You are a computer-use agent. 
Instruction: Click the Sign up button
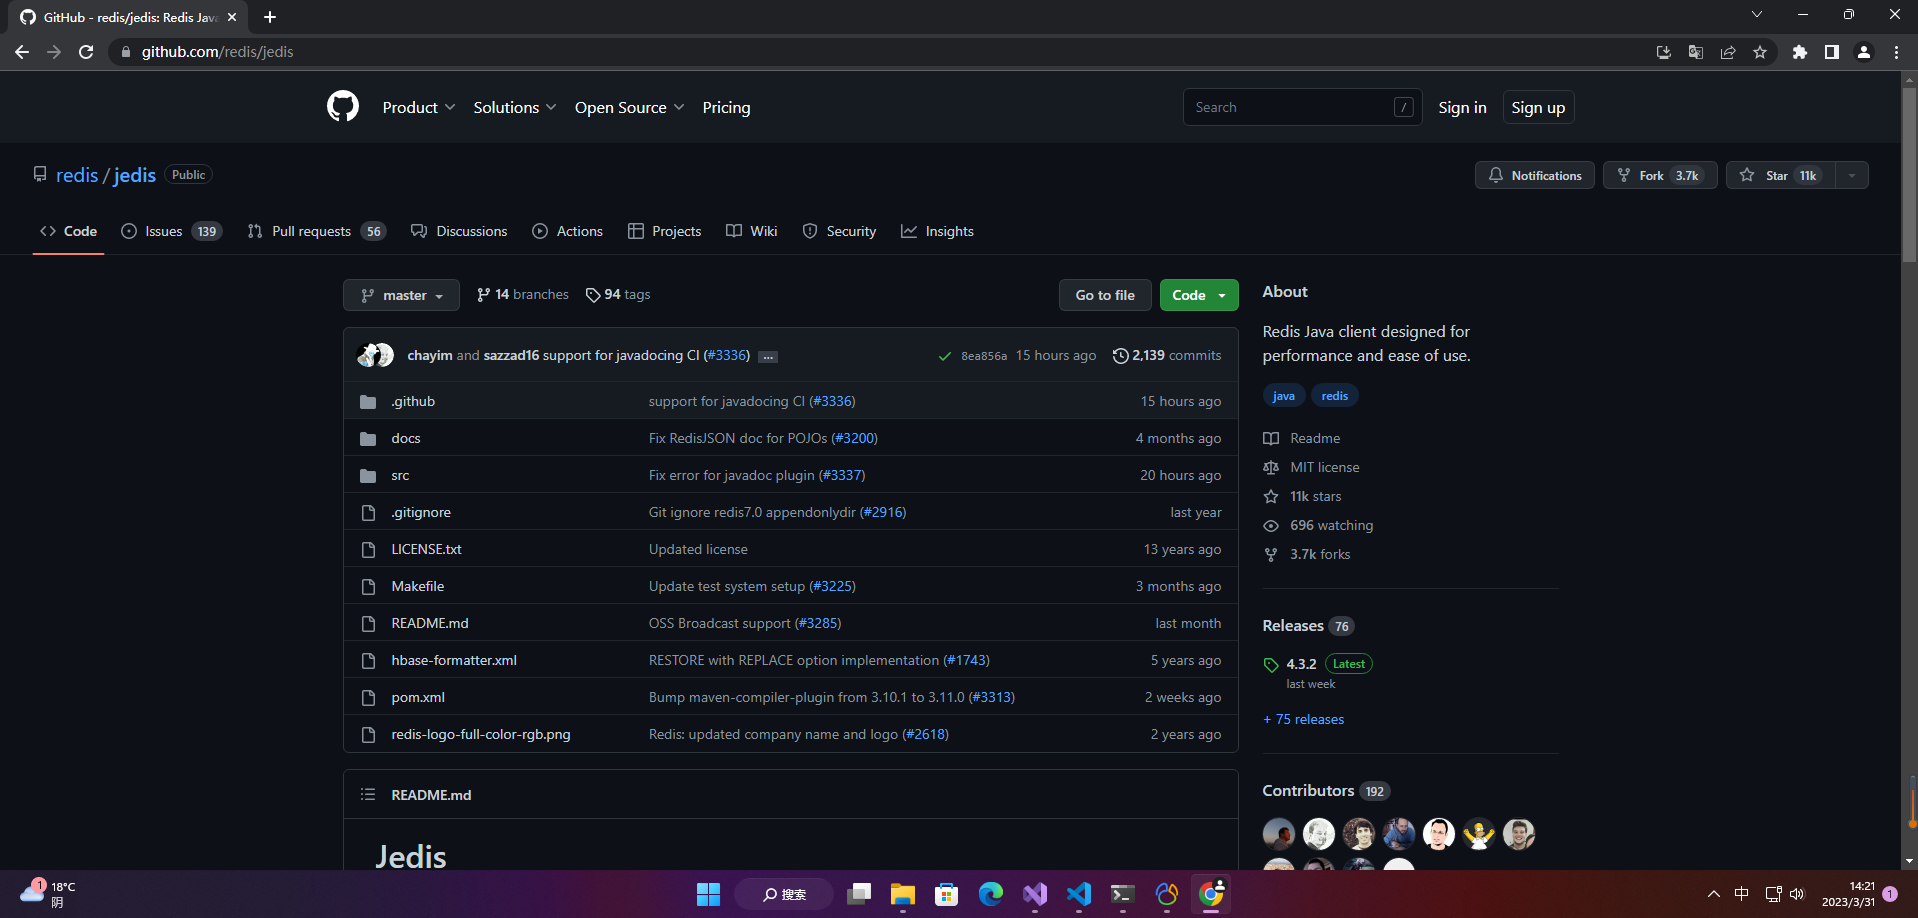(x=1538, y=107)
